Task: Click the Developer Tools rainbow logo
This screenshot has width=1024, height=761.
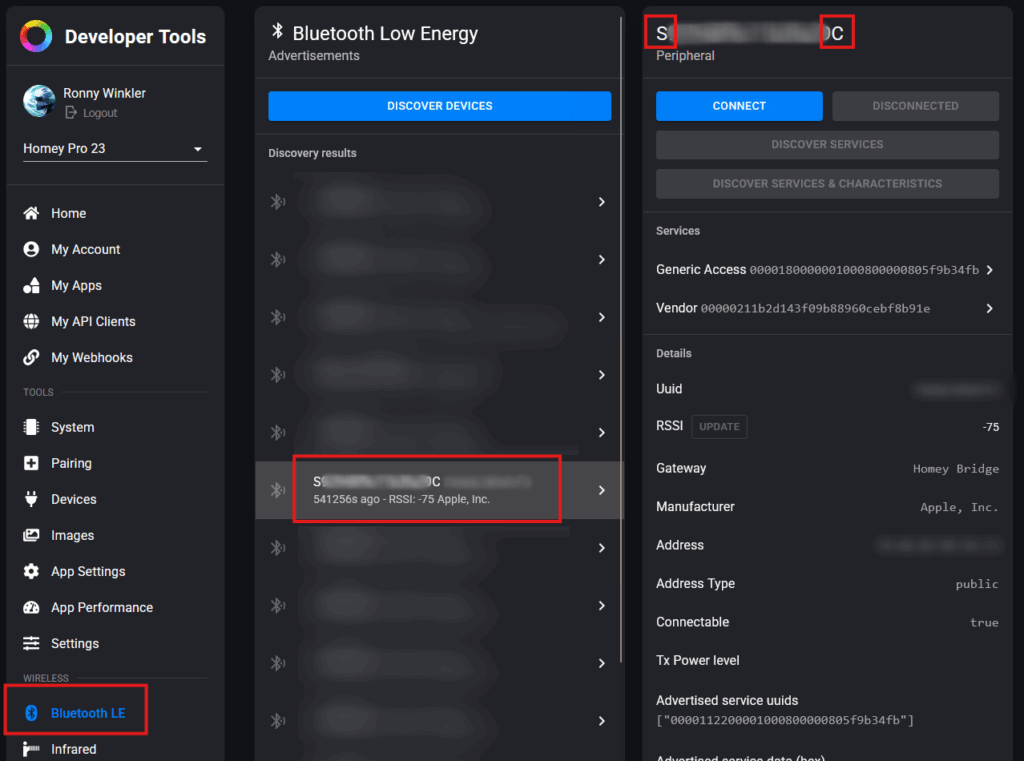Action: point(36,36)
